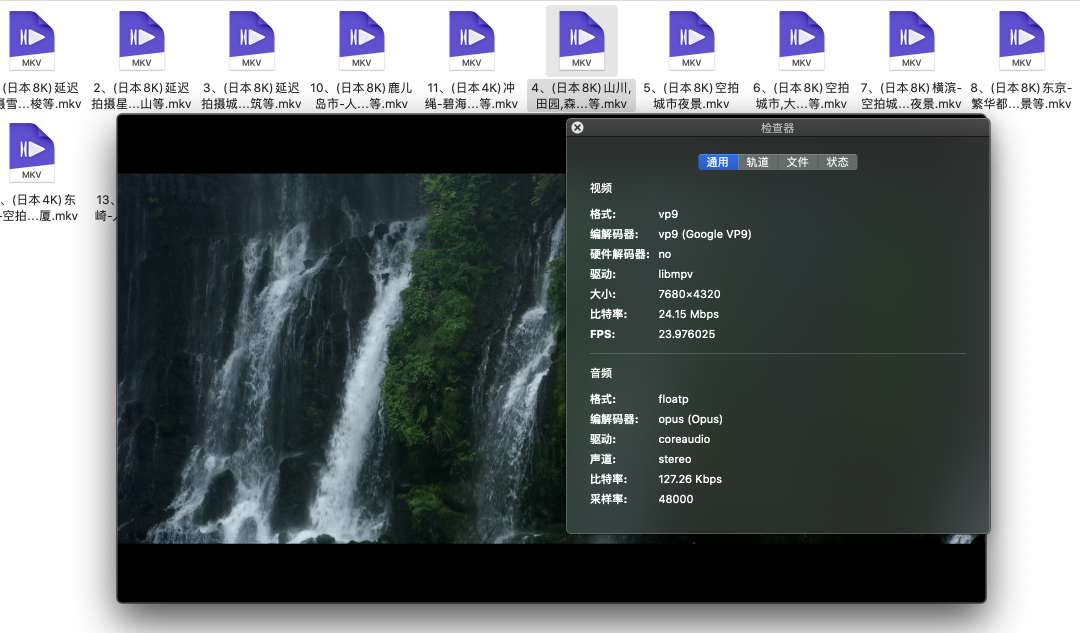1080x633 pixels.
Task: Click the waterfall video playback area
Action: 341,358
